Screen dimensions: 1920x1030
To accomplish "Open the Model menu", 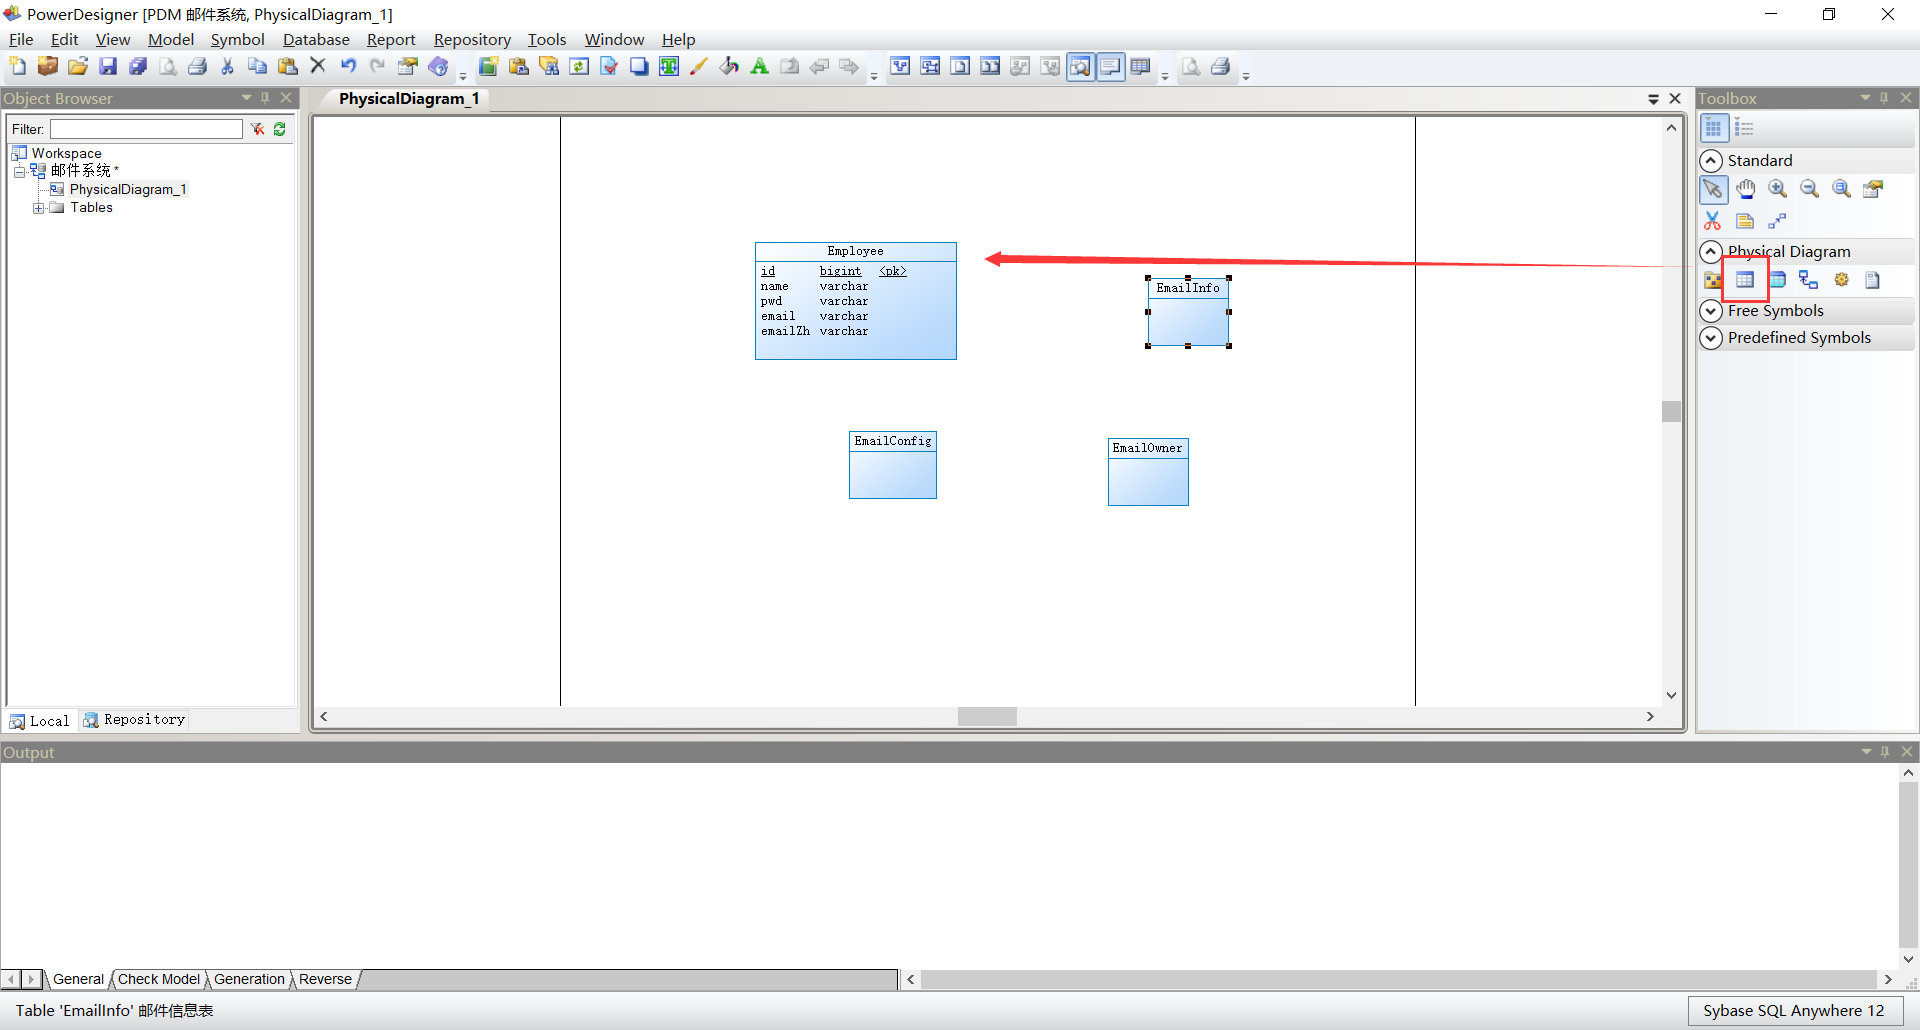I will click(171, 40).
